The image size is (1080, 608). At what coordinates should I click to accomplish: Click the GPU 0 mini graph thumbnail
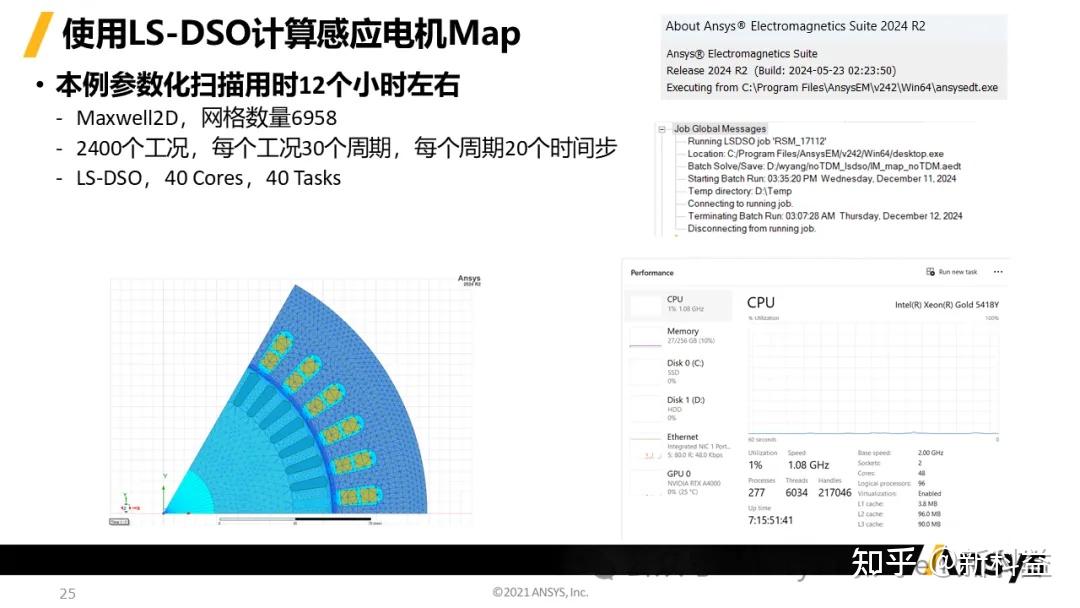click(646, 485)
